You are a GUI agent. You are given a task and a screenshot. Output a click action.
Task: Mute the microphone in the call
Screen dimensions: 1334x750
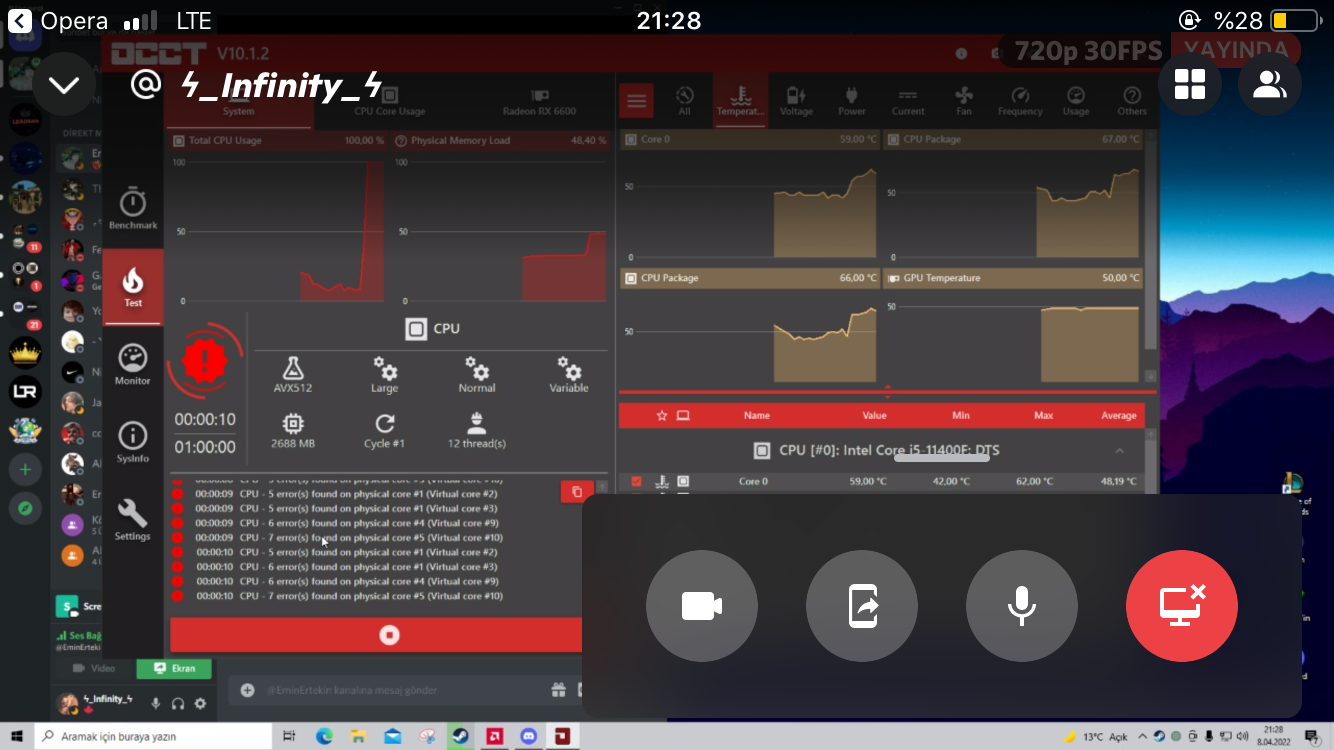[x=1022, y=606]
